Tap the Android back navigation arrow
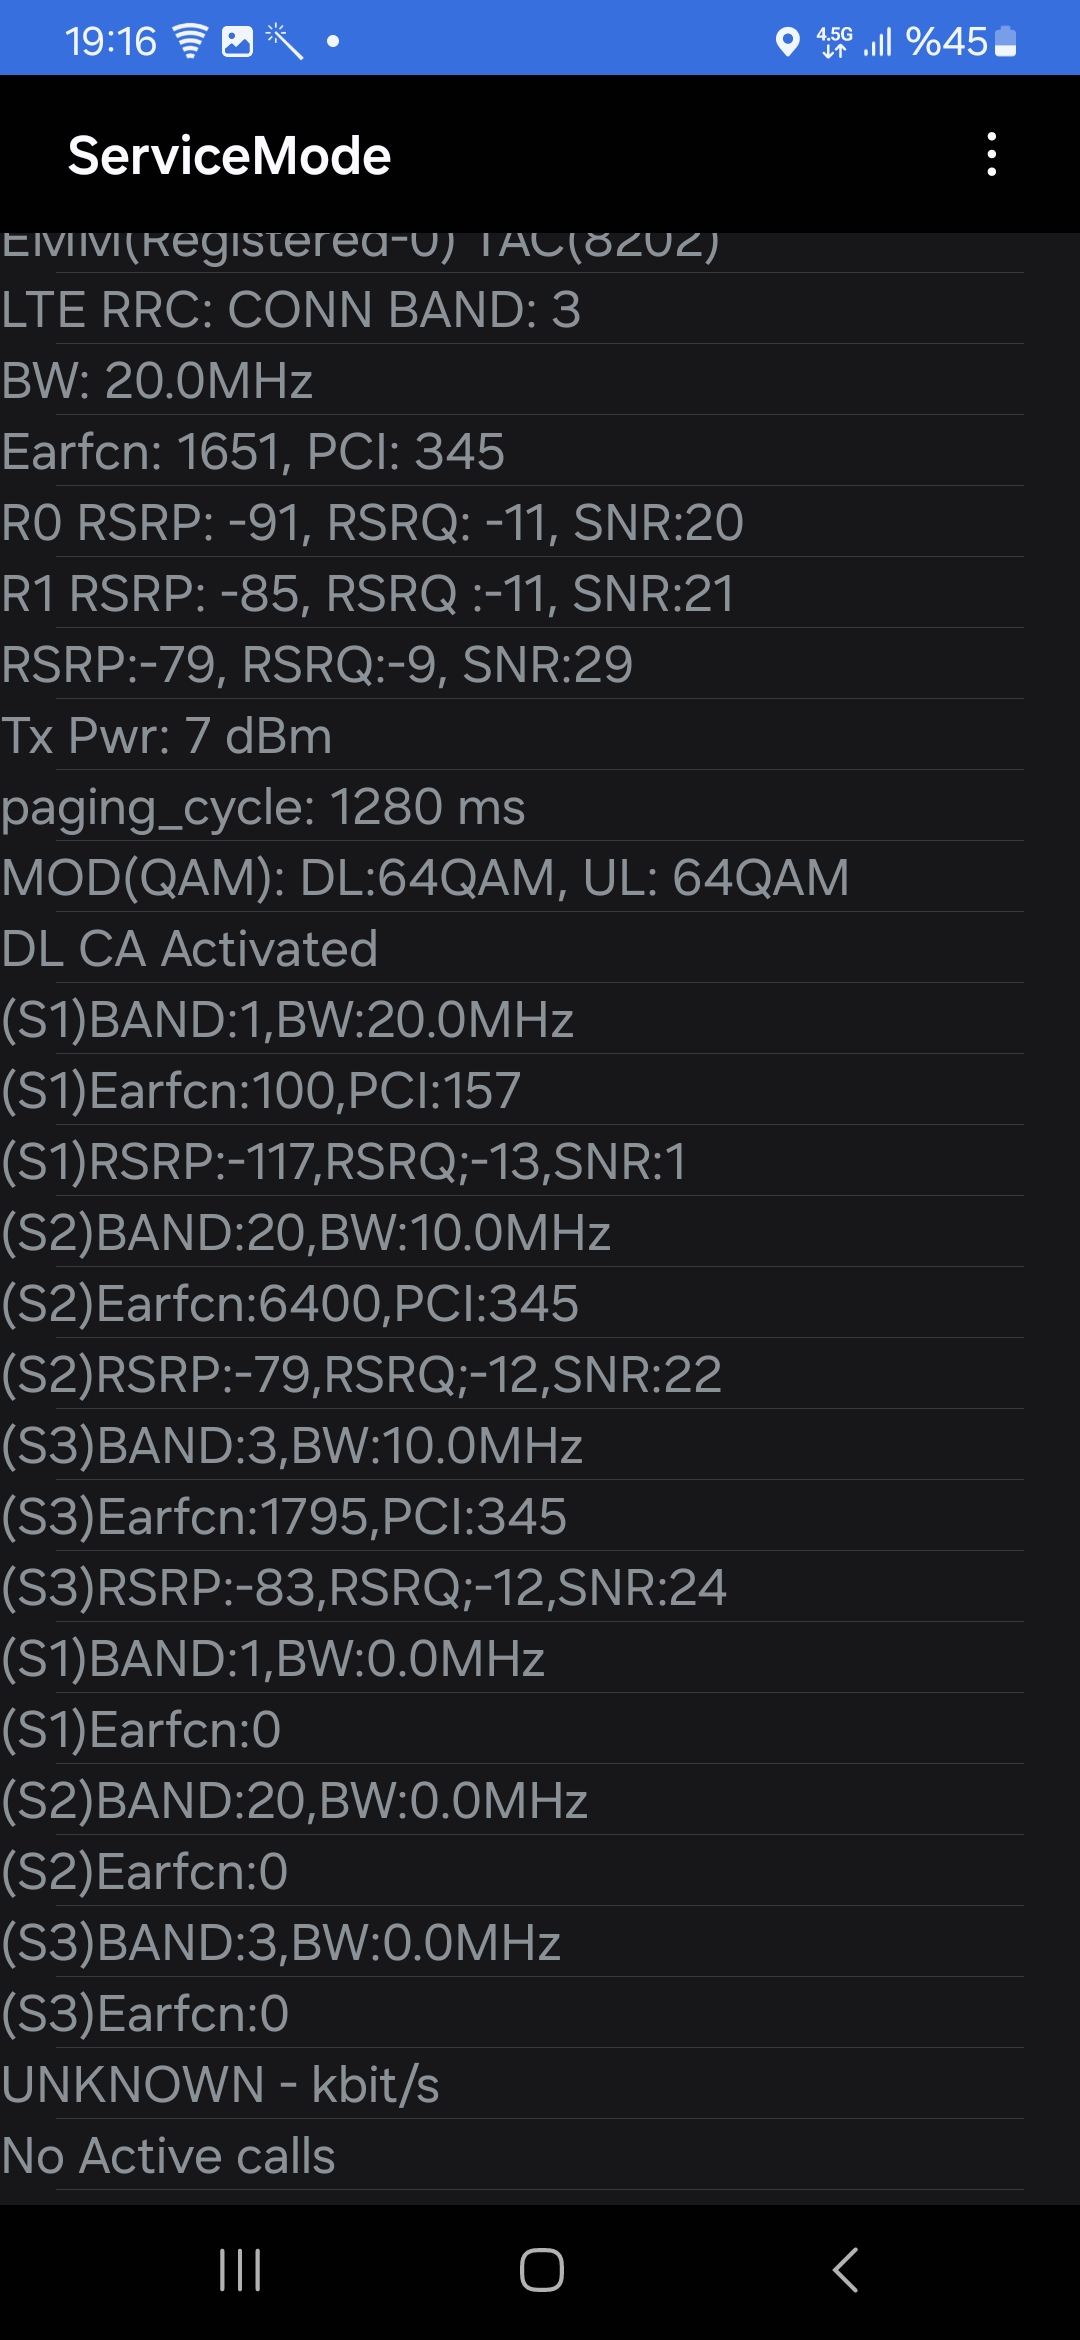Viewport: 1080px width, 2340px height. coord(846,2269)
